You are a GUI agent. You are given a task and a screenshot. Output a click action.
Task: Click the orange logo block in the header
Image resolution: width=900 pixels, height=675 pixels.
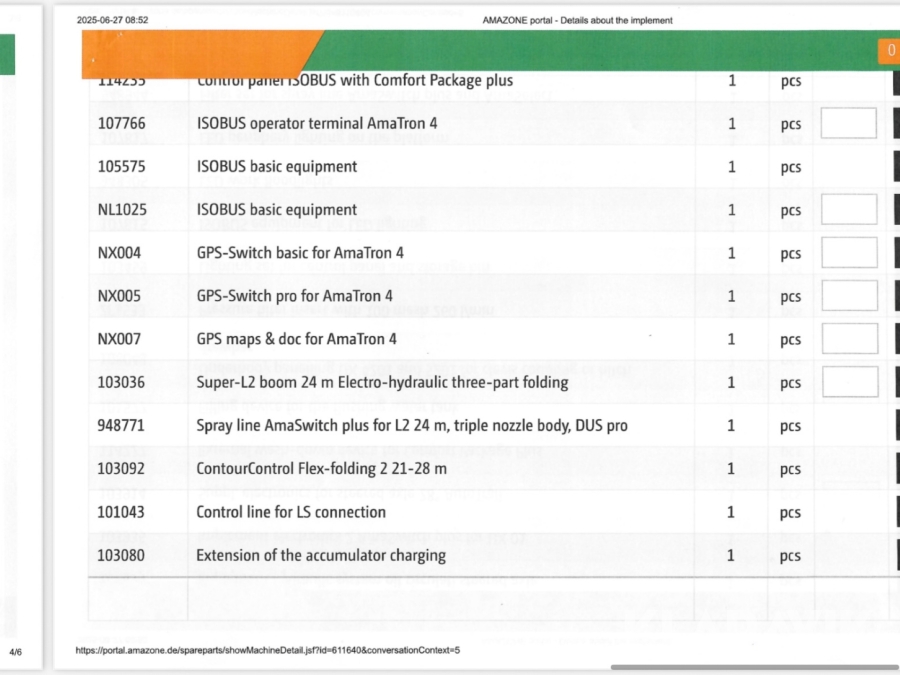tap(200, 52)
